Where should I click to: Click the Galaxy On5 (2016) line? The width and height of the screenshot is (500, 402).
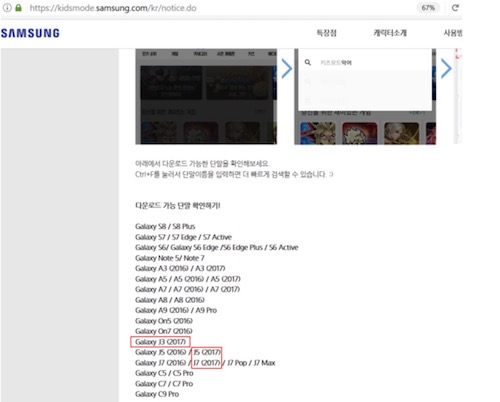(164, 321)
